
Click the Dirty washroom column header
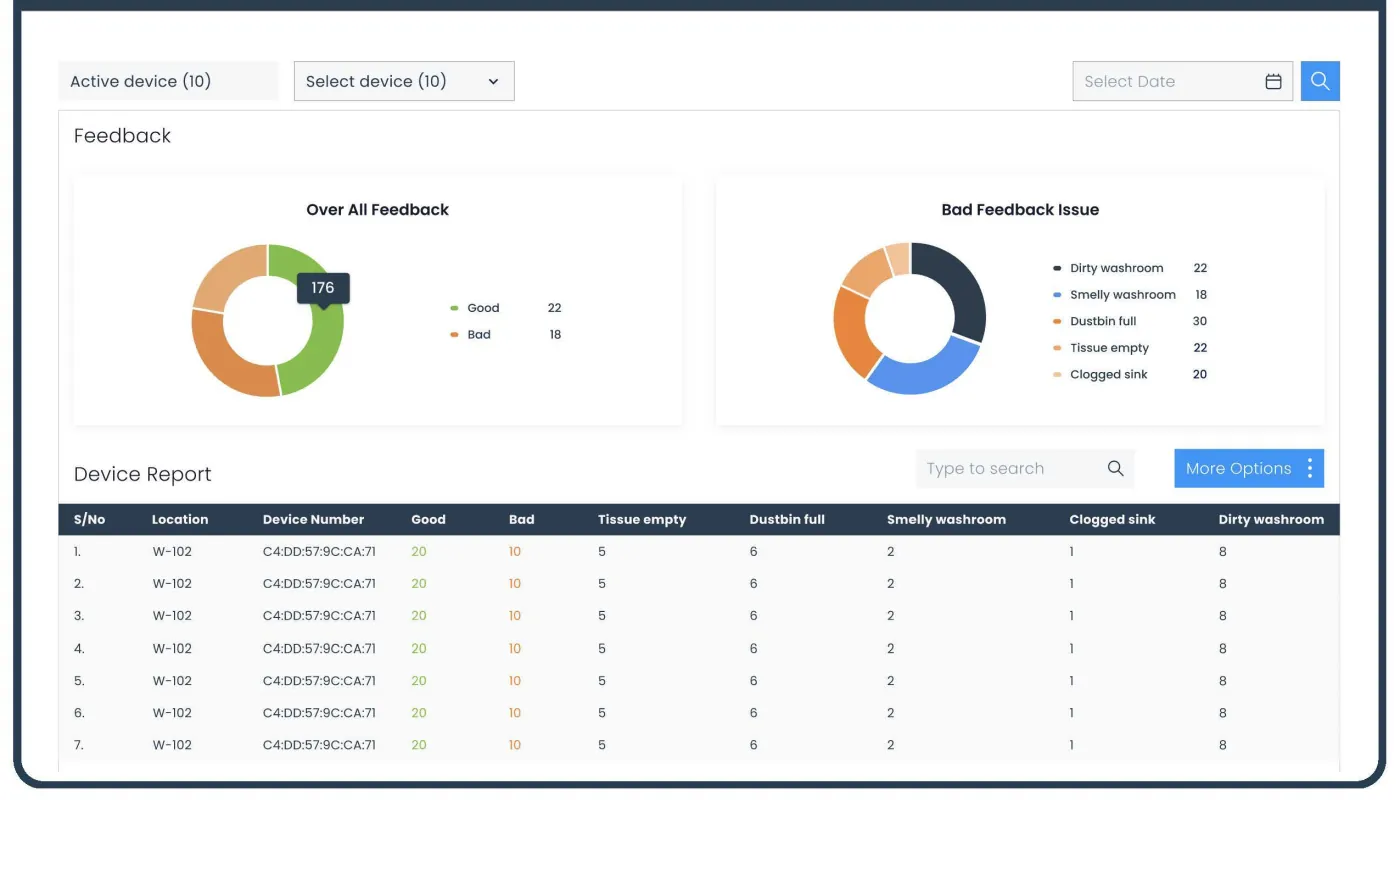[1271, 519]
